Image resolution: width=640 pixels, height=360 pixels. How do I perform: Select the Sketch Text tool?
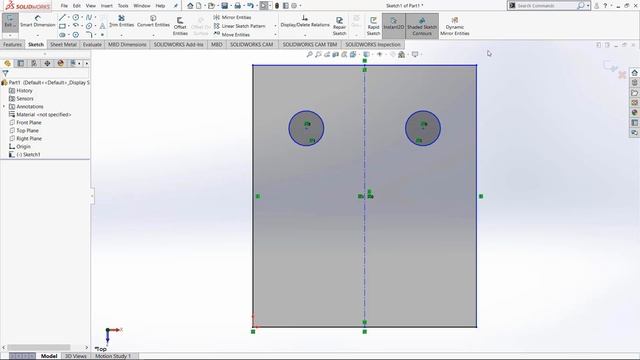(x=102, y=26)
